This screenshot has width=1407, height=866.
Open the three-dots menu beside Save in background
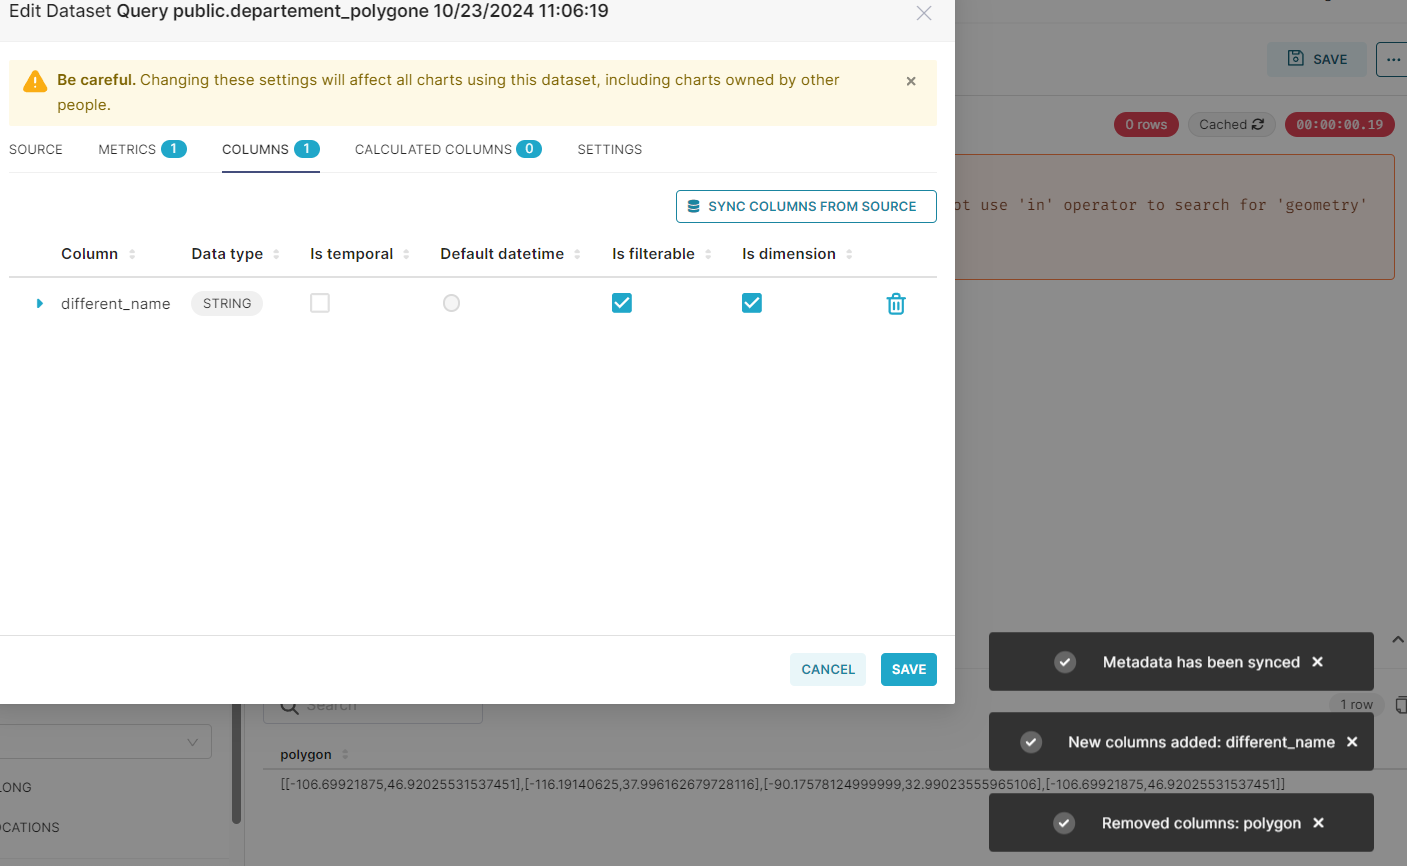(x=1393, y=59)
